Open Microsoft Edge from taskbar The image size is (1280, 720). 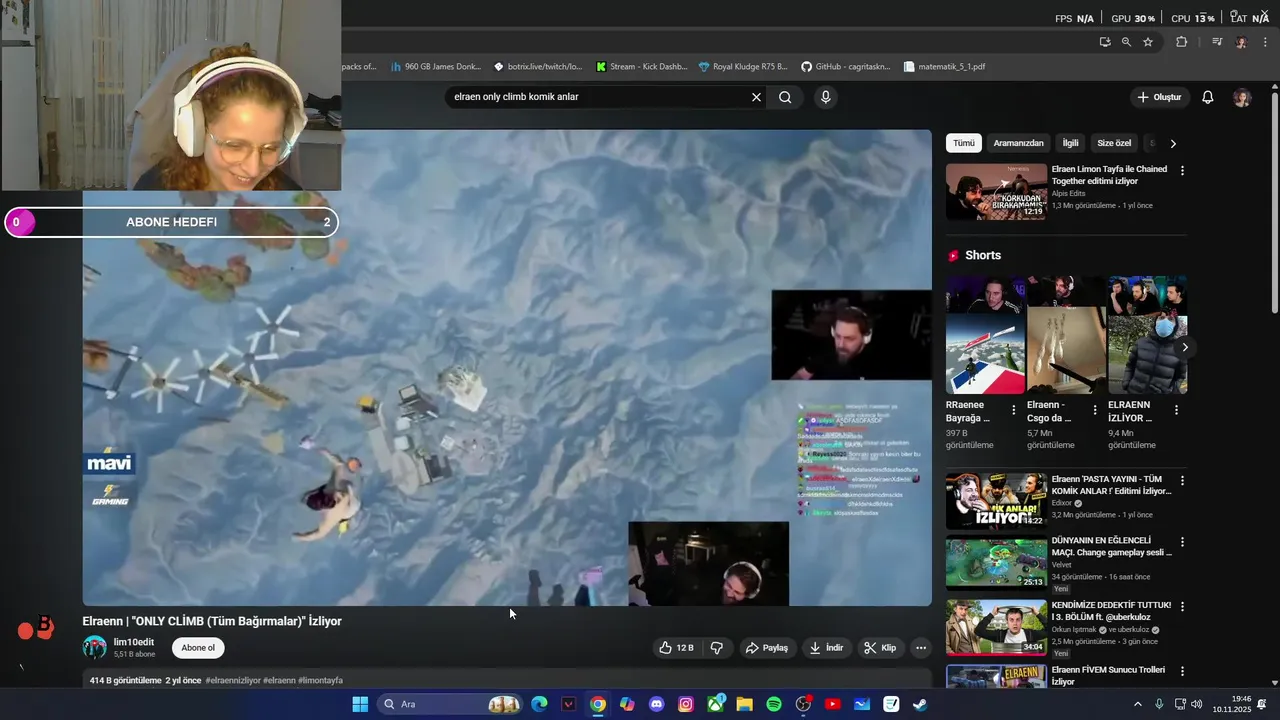pyautogui.click(x=539, y=704)
